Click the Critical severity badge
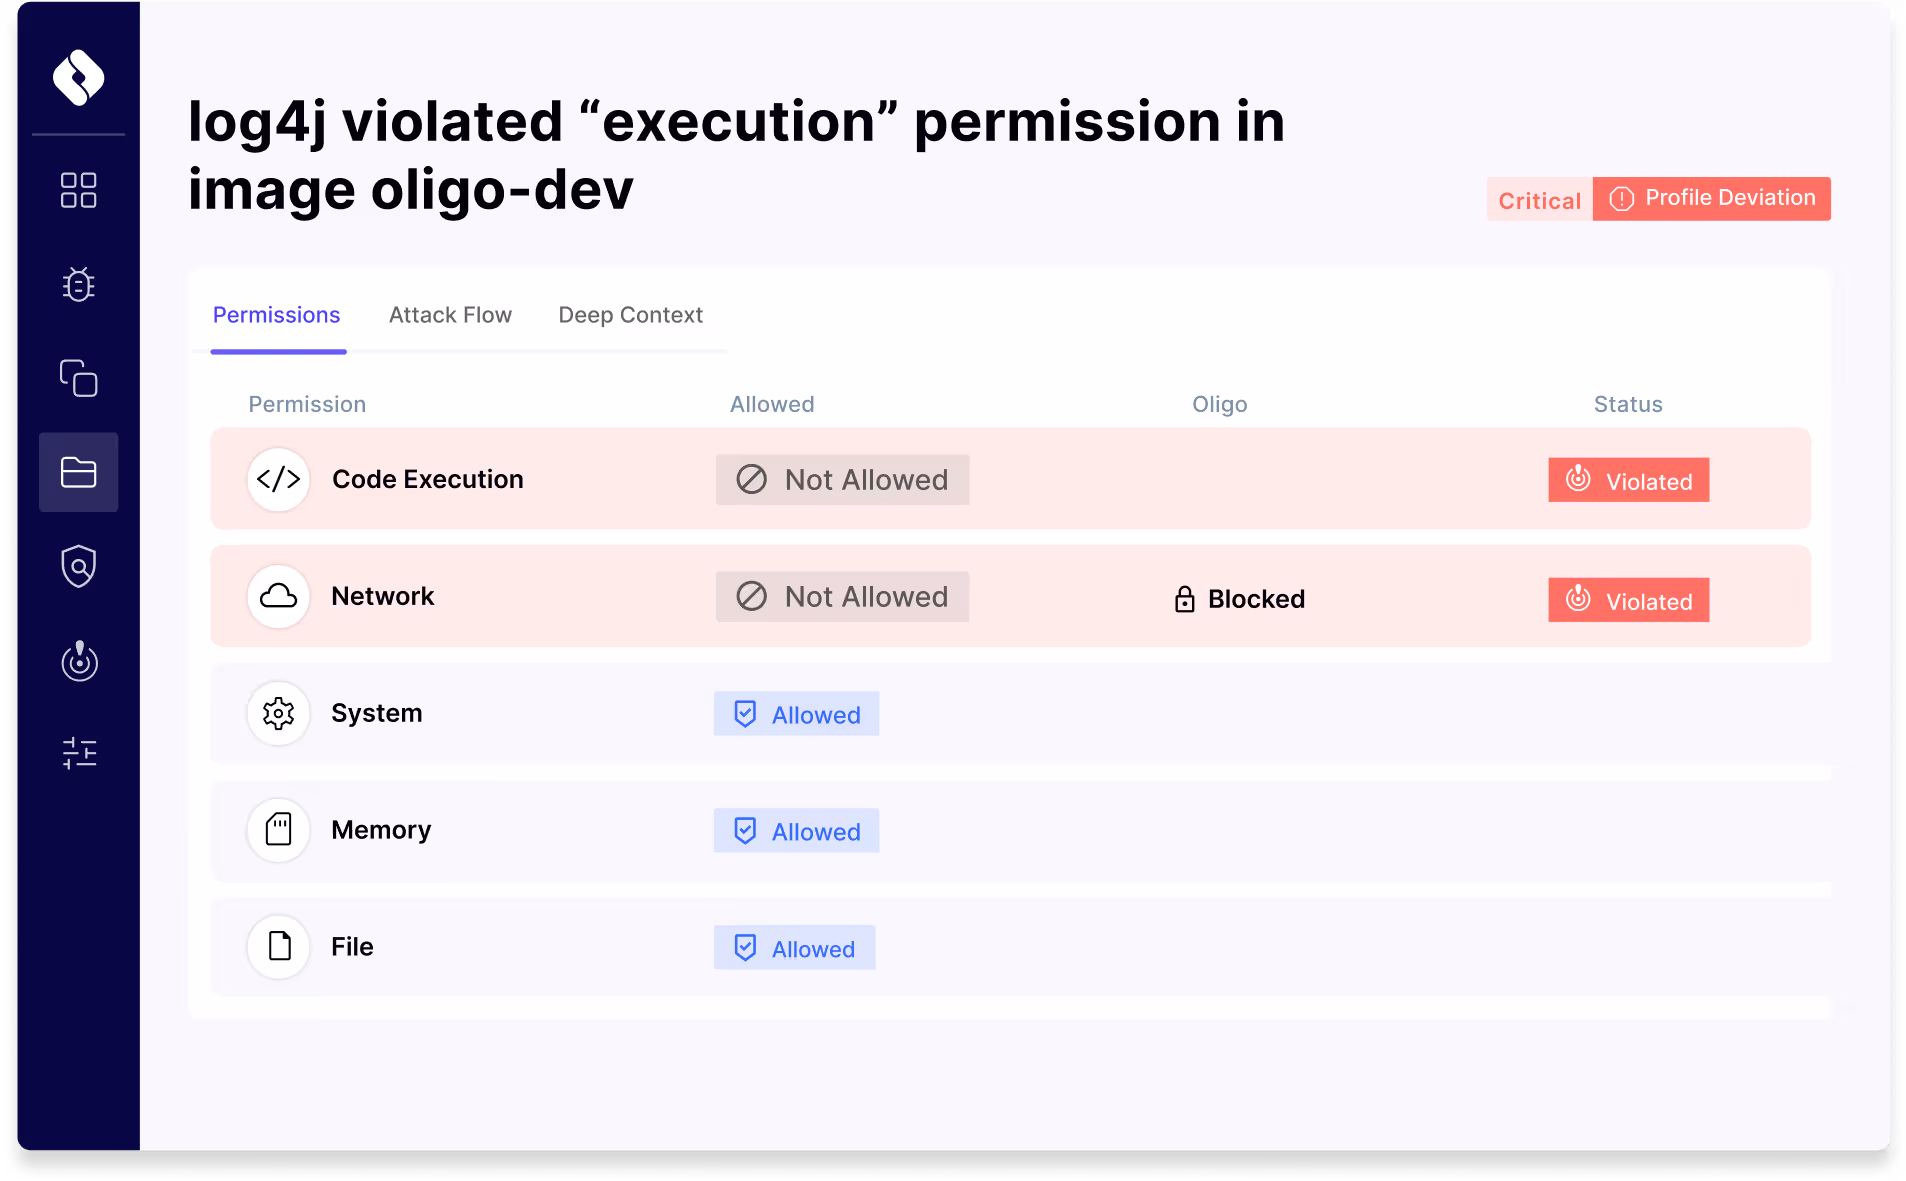Screen dimensions: 1906x1181 point(1539,200)
